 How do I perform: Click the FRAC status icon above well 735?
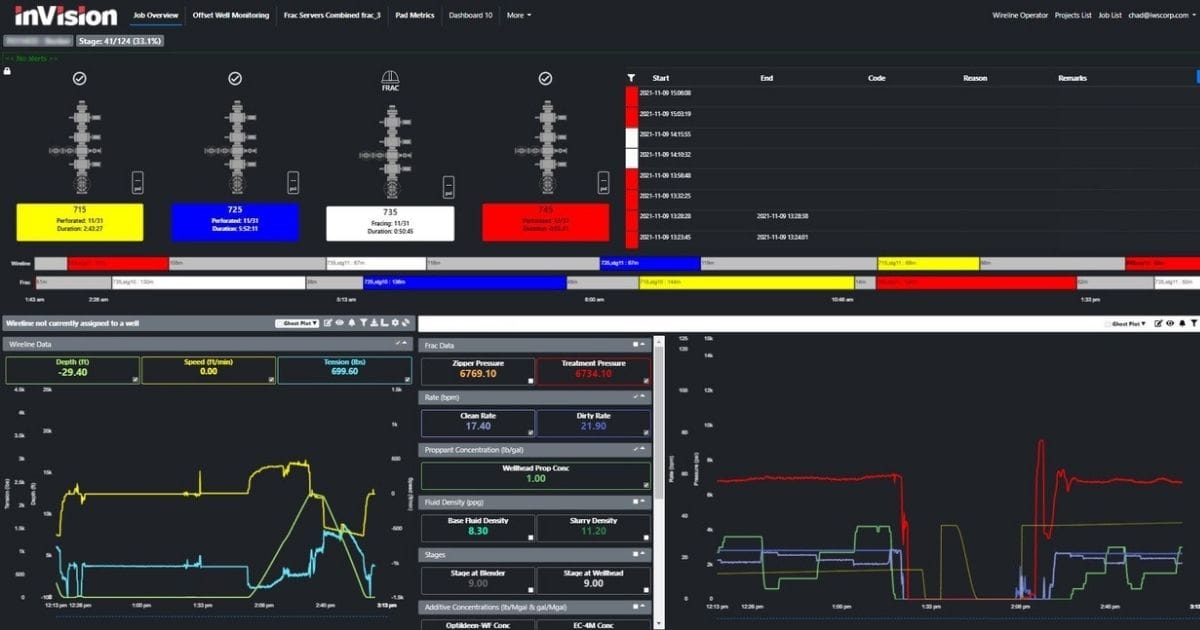390,78
